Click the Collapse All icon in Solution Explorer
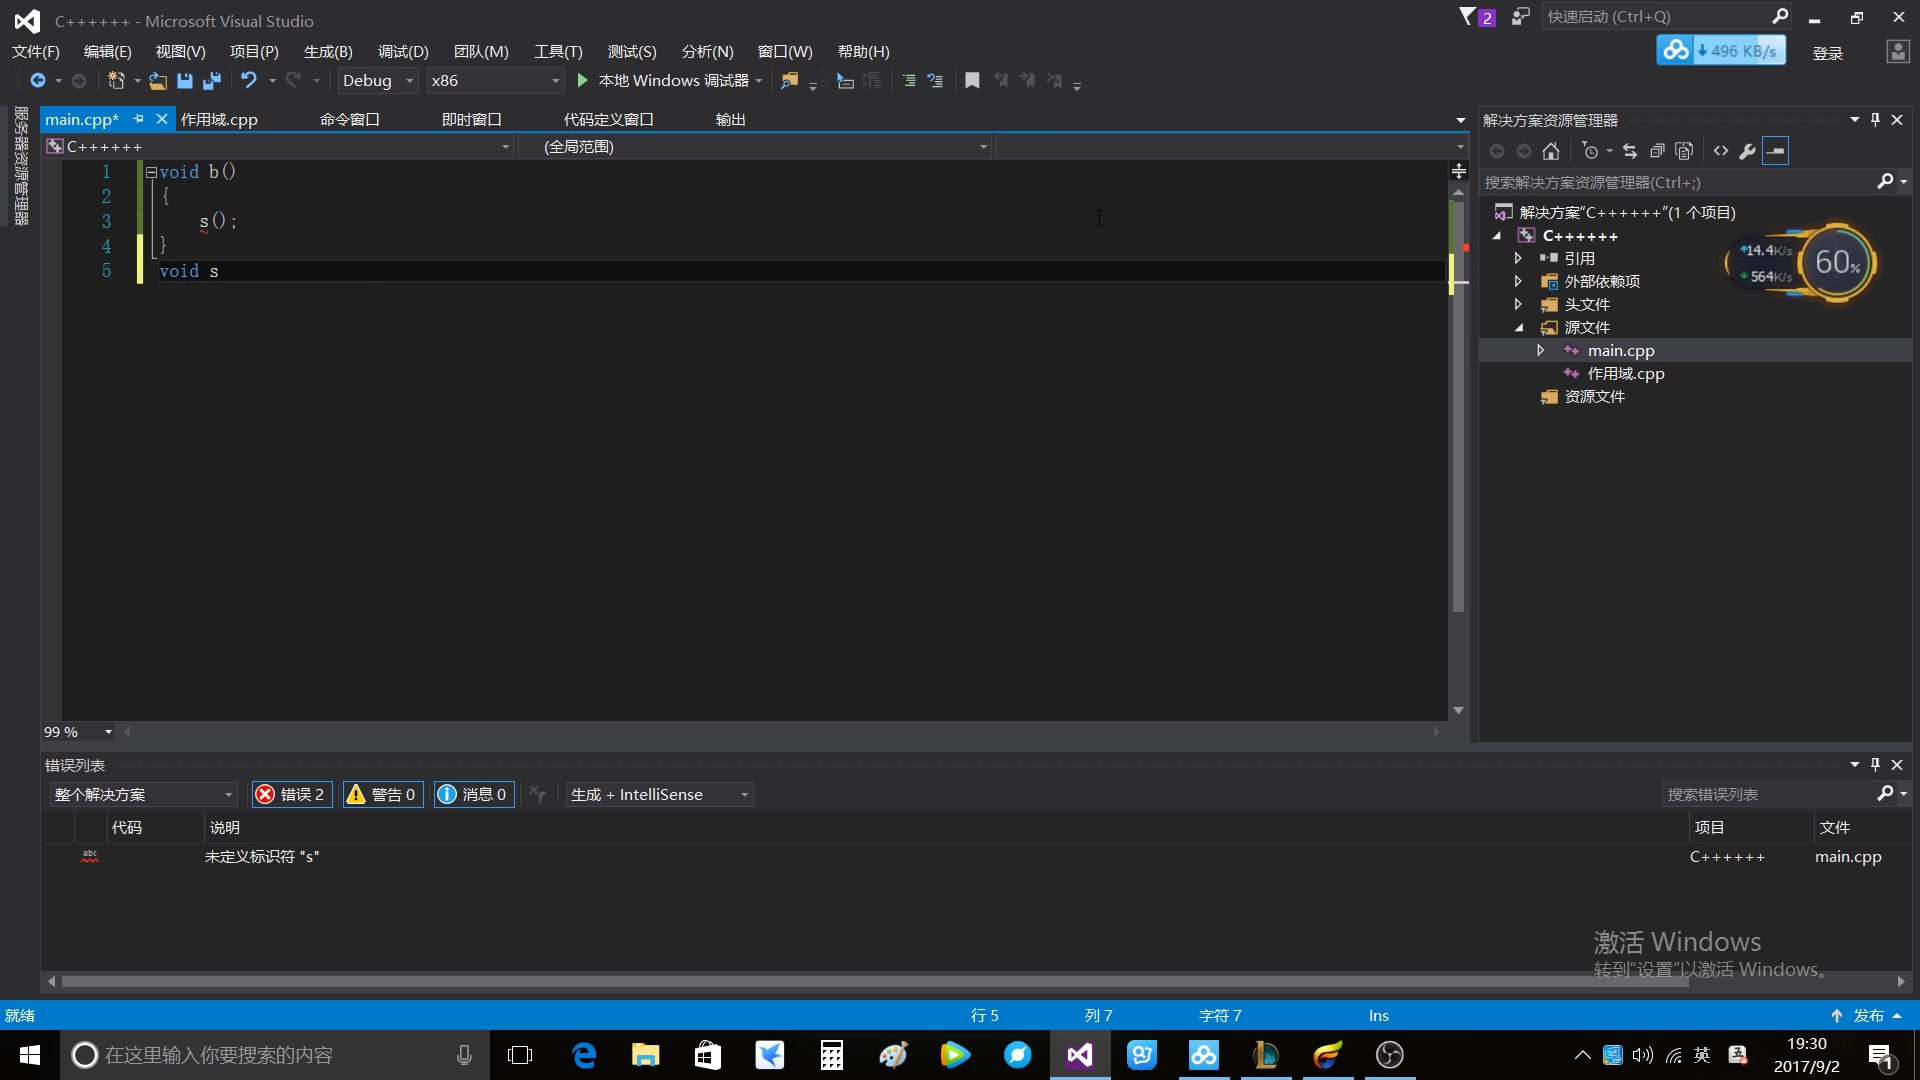1920x1080 pixels. (x=1657, y=151)
